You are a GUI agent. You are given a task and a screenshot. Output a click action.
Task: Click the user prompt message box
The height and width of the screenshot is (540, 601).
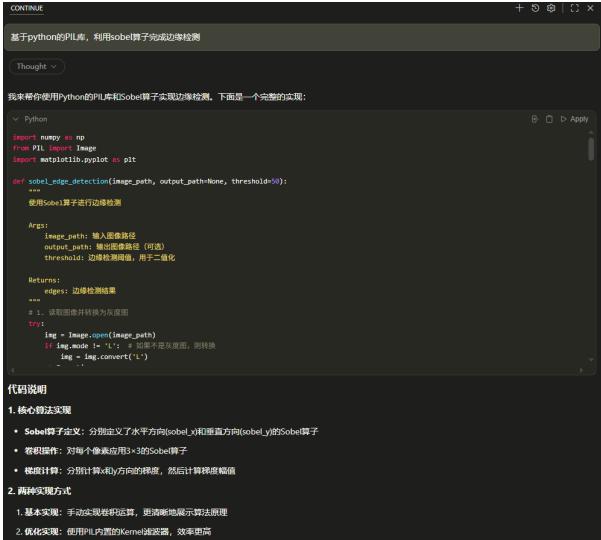click(x=302, y=37)
